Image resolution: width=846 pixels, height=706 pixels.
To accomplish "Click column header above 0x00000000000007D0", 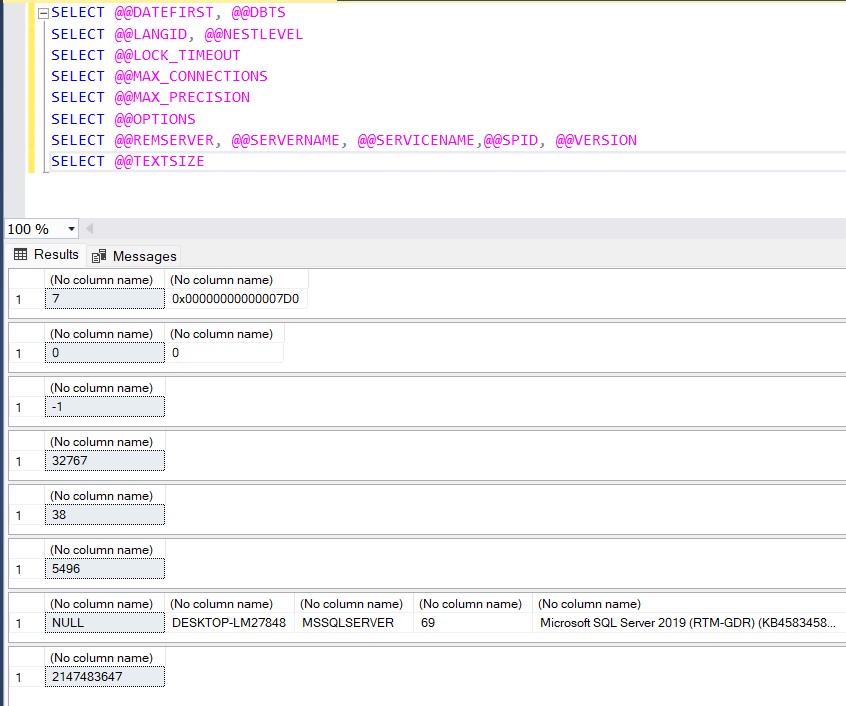I will coord(236,280).
